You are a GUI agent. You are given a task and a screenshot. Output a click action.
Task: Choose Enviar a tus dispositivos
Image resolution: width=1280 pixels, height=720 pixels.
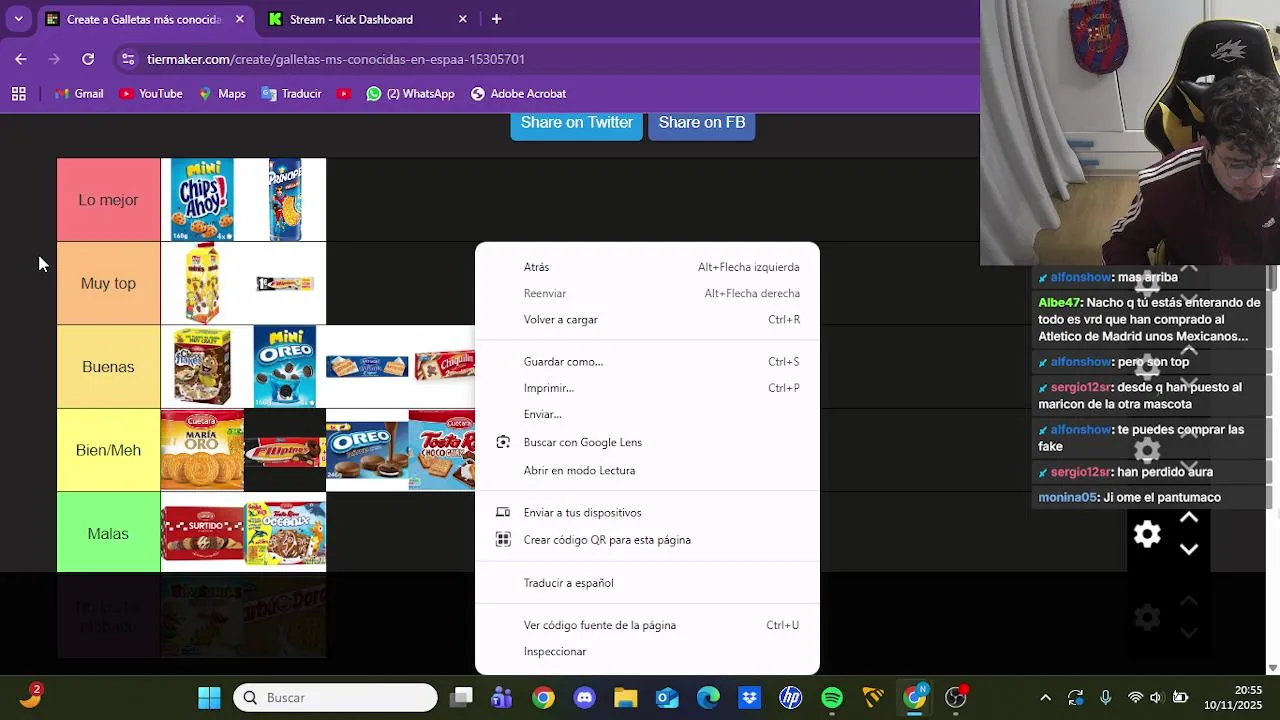pyautogui.click(x=647, y=512)
